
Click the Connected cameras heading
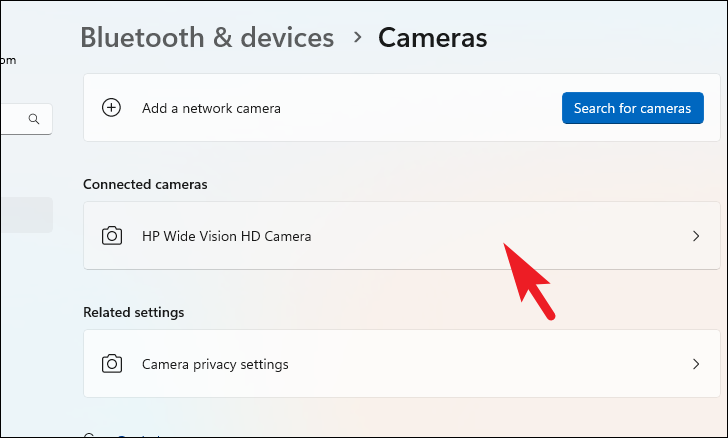(x=145, y=184)
